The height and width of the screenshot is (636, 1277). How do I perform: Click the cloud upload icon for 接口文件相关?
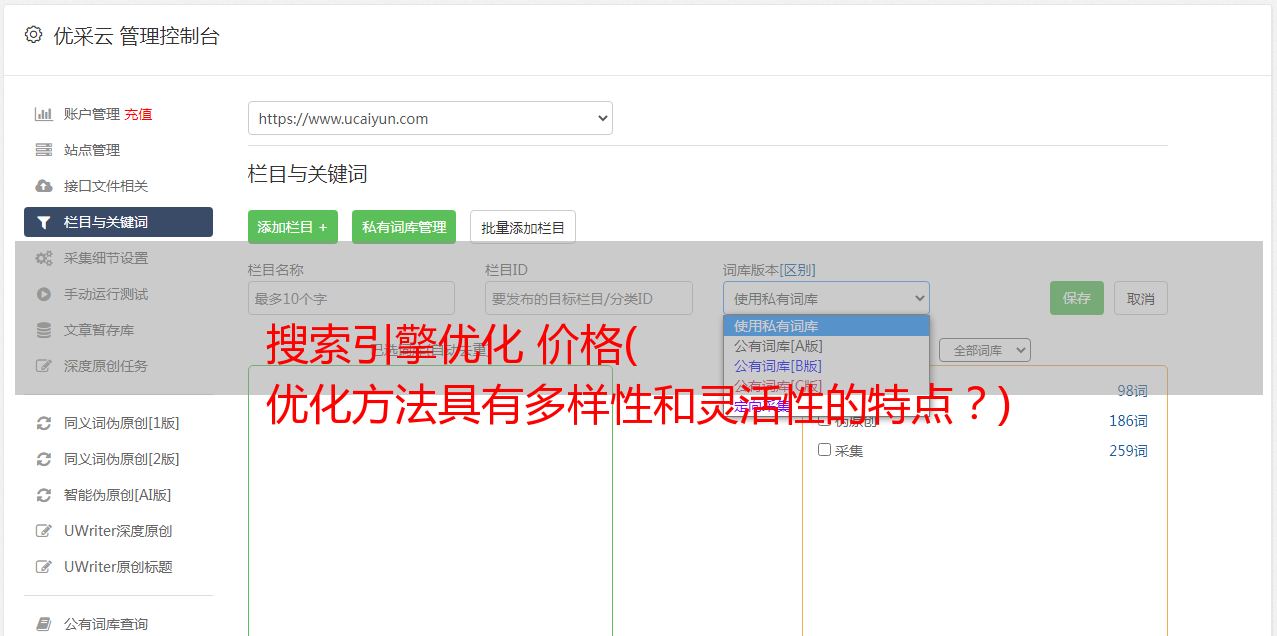pyautogui.click(x=44, y=186)
